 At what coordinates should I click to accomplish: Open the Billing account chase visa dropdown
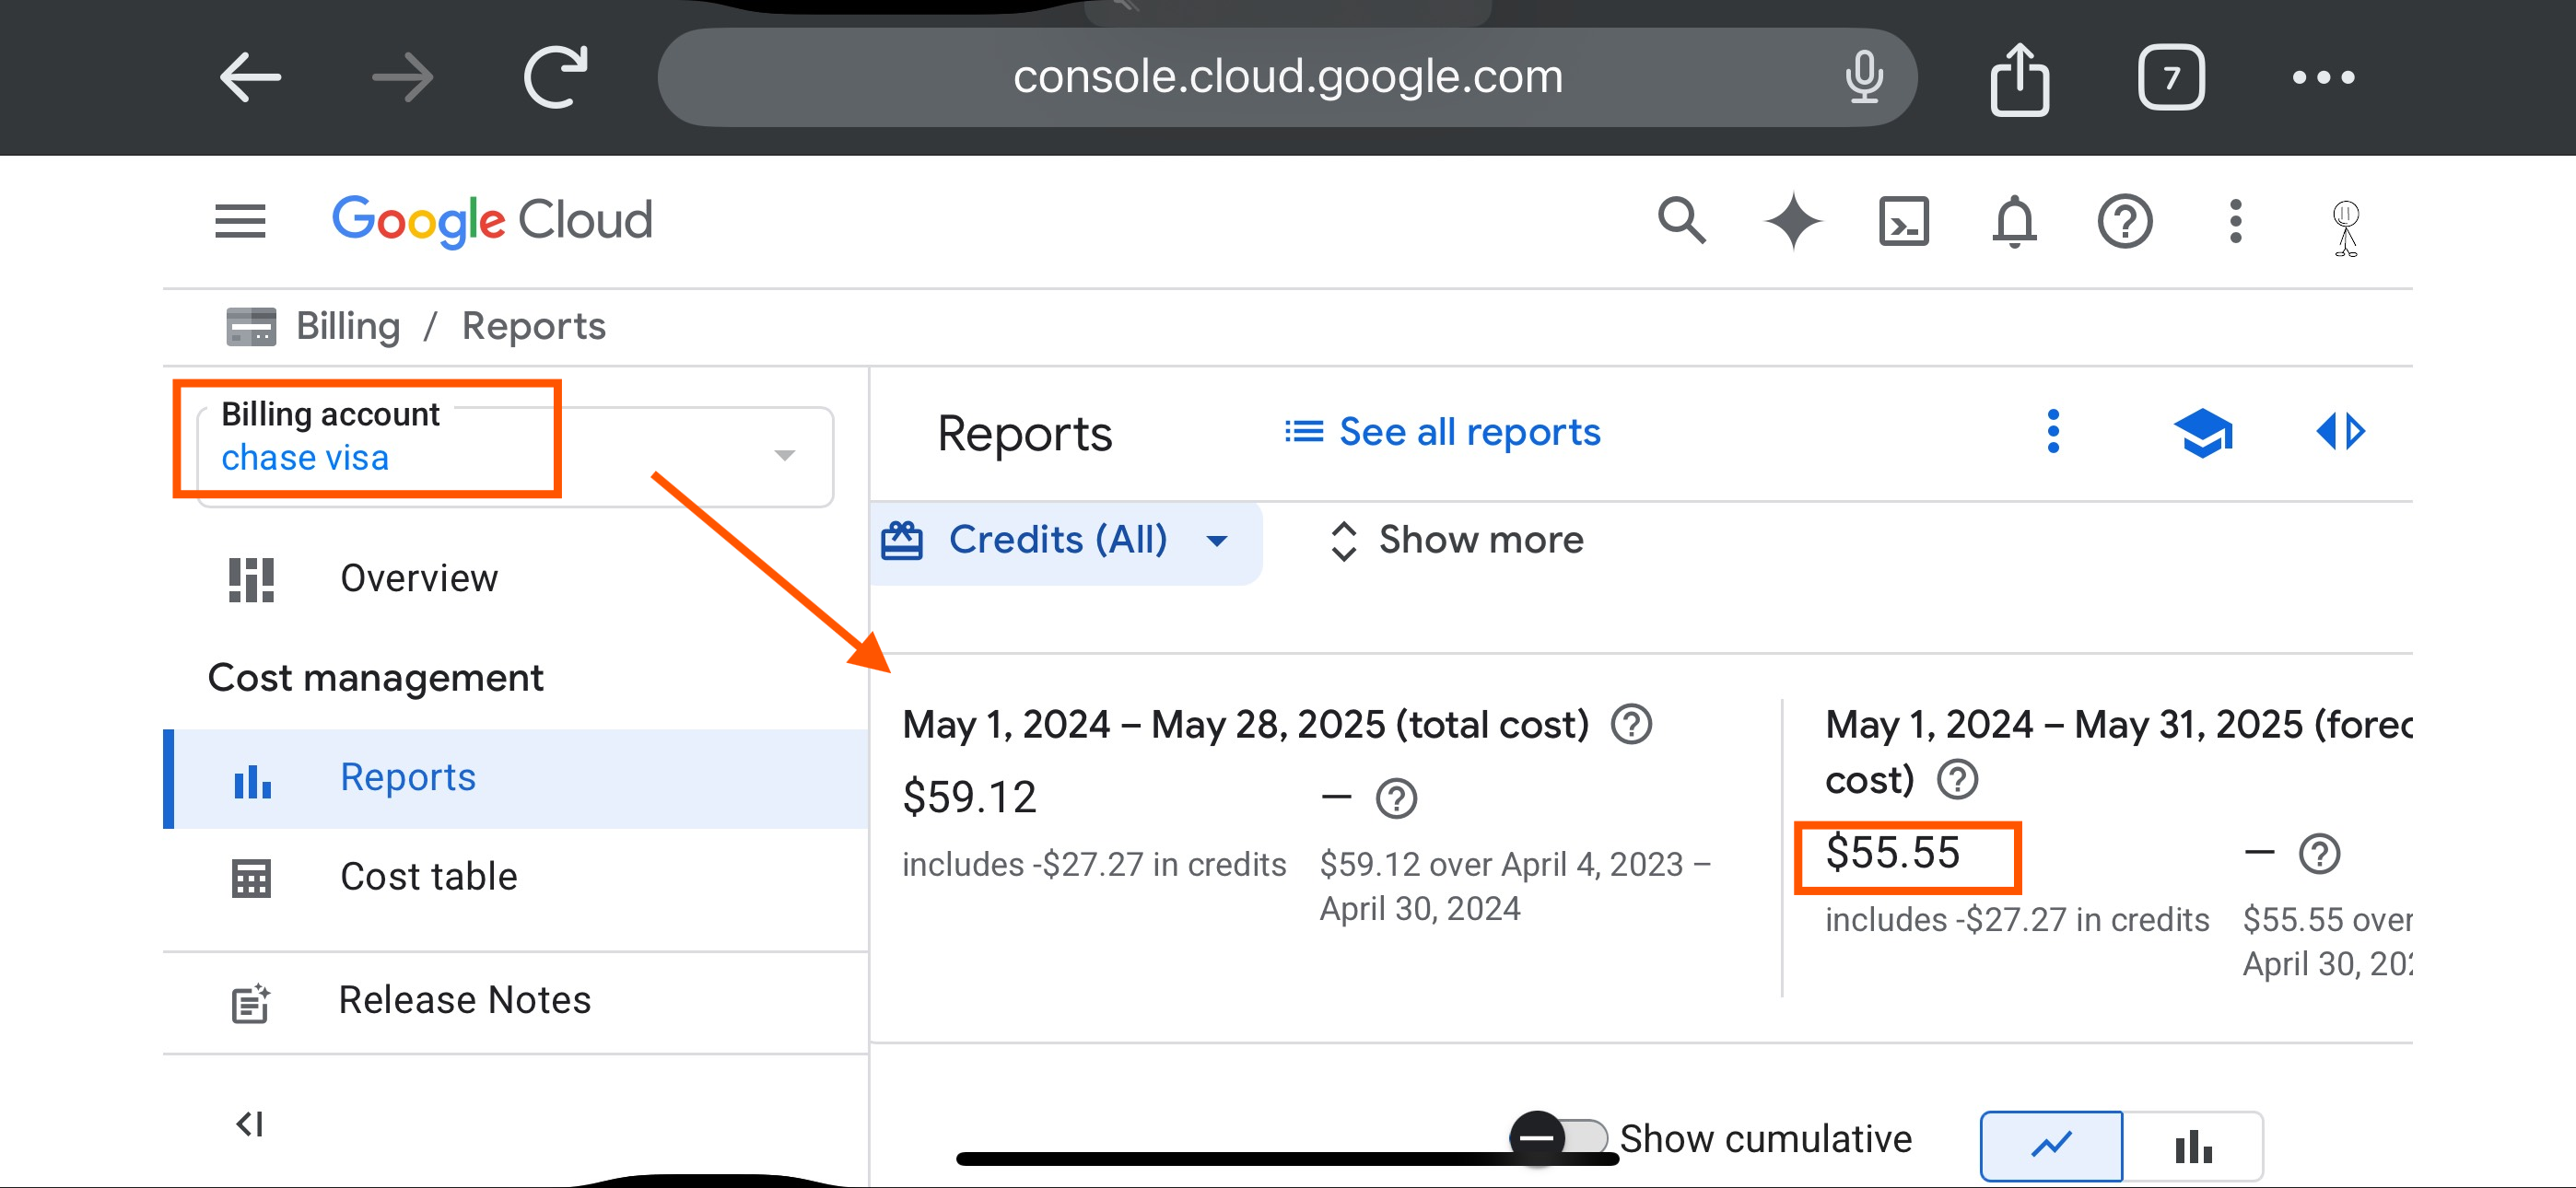516,455
